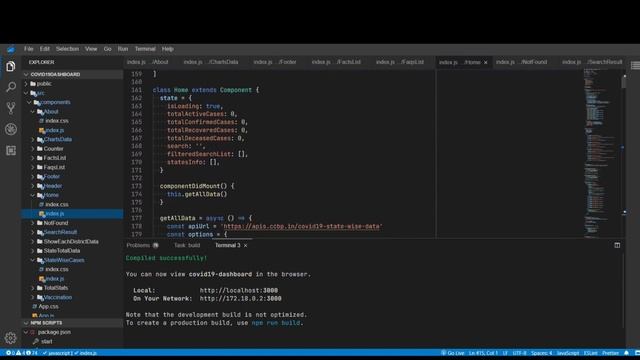Open the Manage settings gear
The image size is (640, 360).
coord(11,338)
